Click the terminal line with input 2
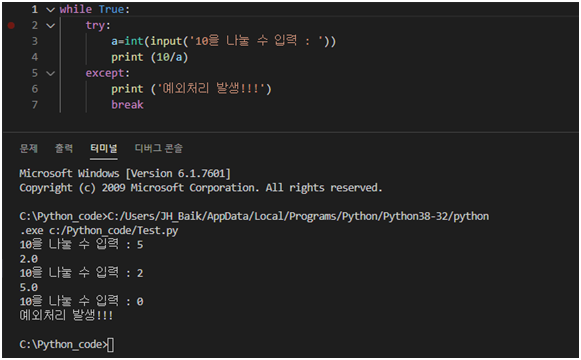This screenshot has width=581, height=360. pos(81,273)
